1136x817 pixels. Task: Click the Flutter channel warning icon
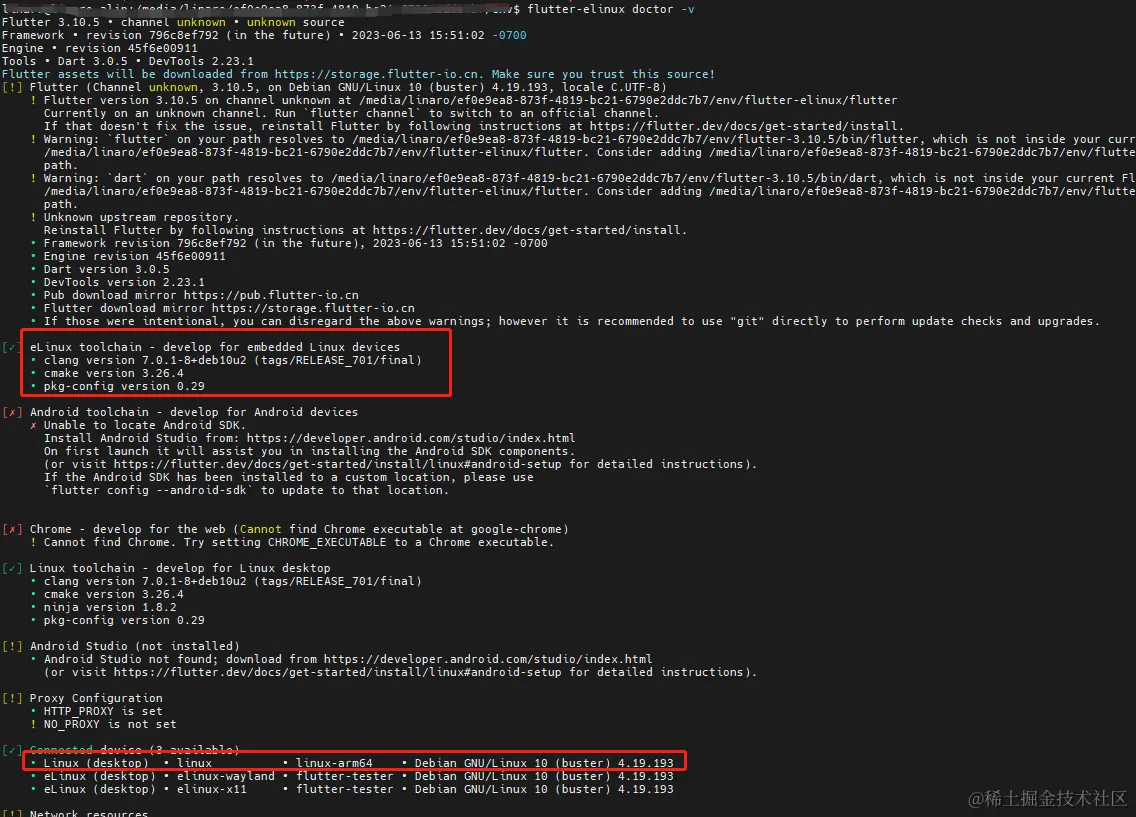point(13,86)
